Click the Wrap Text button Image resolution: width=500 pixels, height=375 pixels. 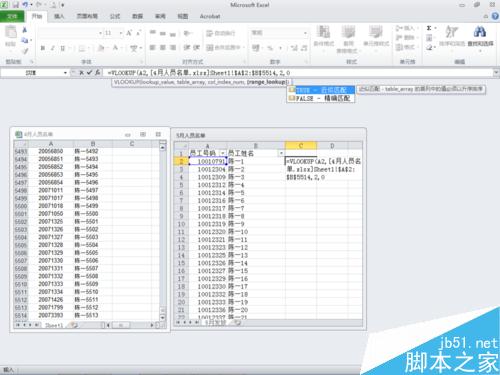tap(221, 33)
